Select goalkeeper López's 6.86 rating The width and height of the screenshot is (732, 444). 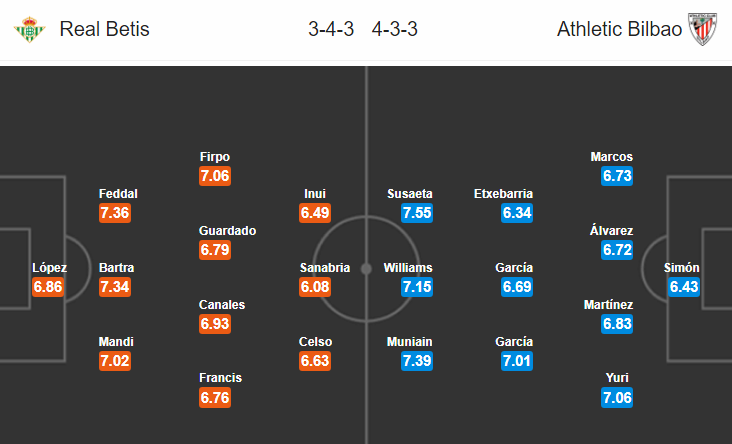48,287
